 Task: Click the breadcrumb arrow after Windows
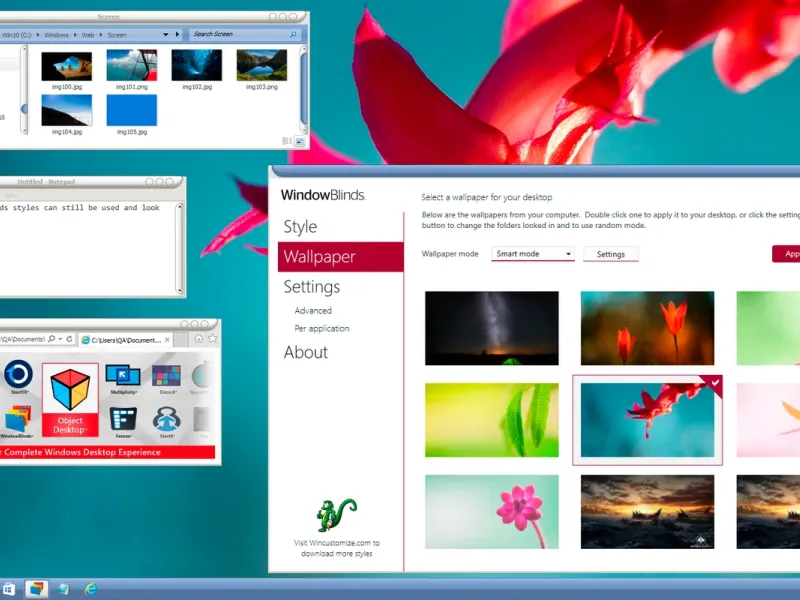point(75,35)
